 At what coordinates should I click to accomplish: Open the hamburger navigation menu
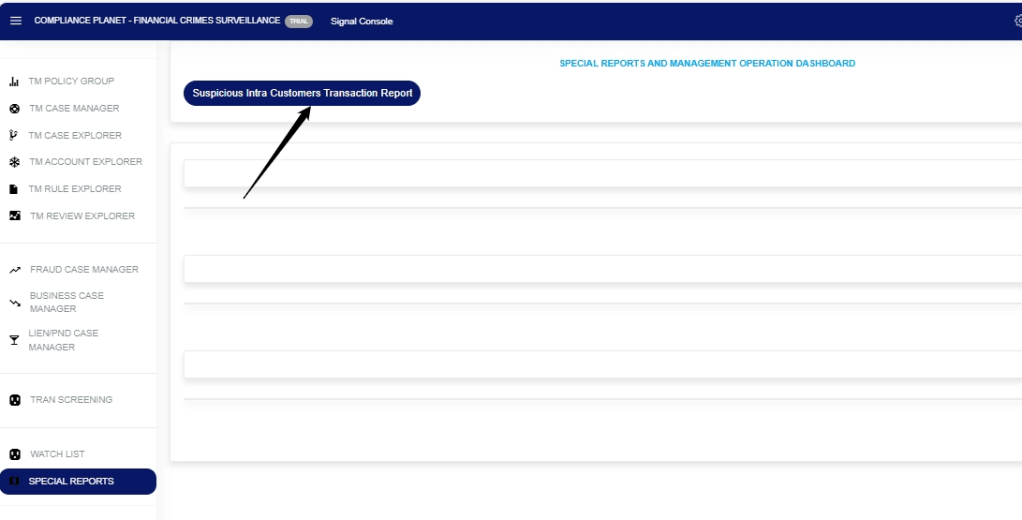15,21
